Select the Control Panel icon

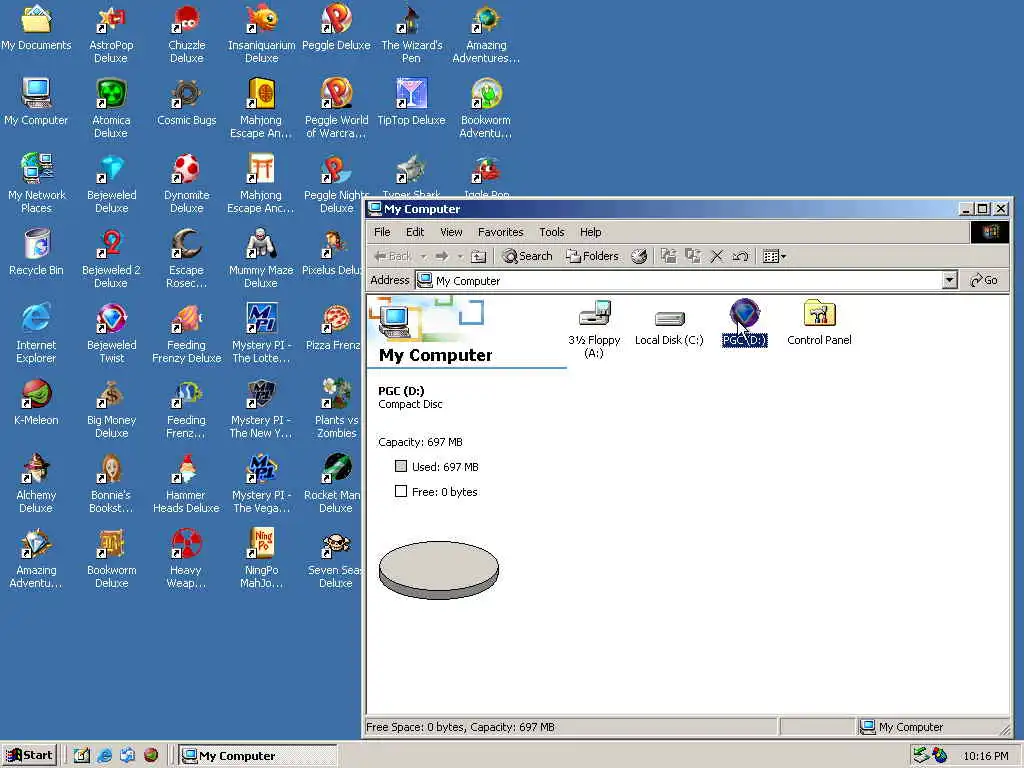point(819,323)
